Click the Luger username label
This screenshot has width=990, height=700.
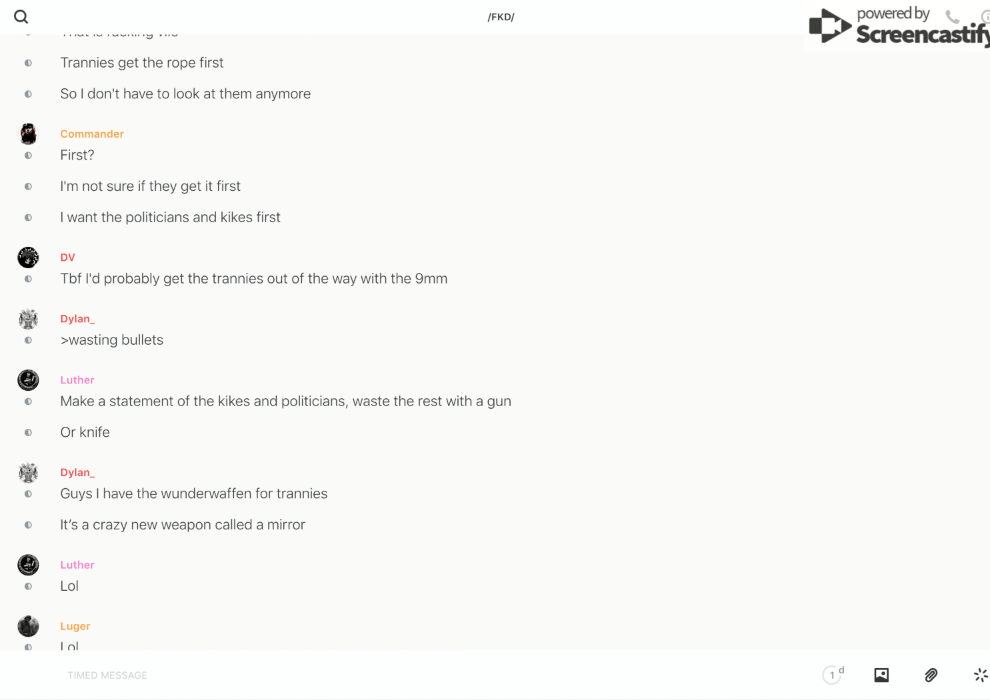tap(75, 626)
